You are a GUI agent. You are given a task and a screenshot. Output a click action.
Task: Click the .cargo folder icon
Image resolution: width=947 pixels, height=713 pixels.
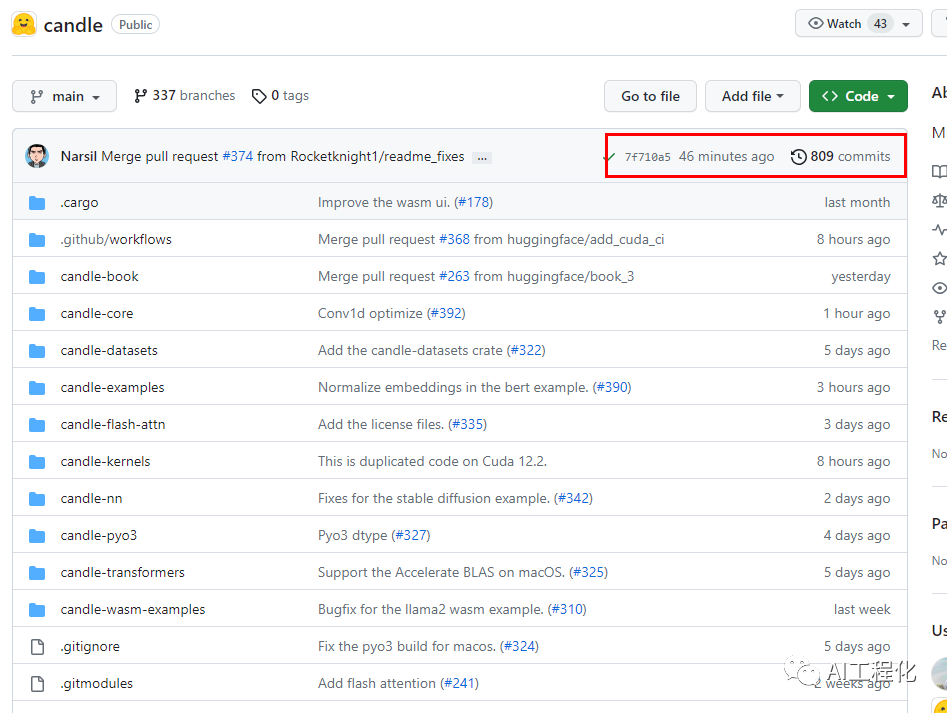click(37, 203)
